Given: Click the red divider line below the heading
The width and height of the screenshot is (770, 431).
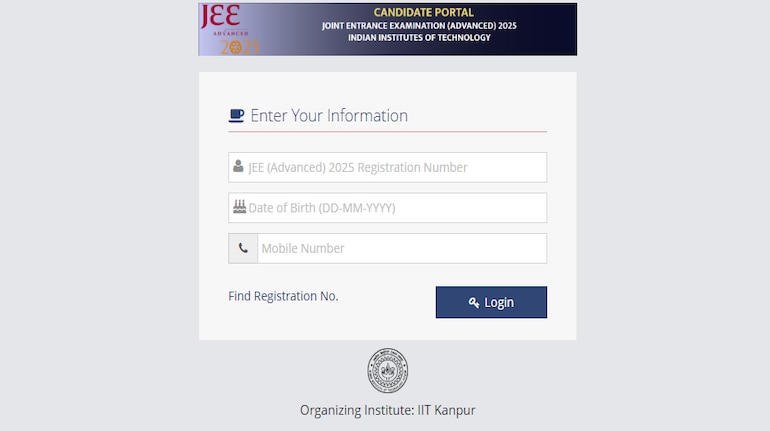Looking at the screenshot, I should pos(387,131).
